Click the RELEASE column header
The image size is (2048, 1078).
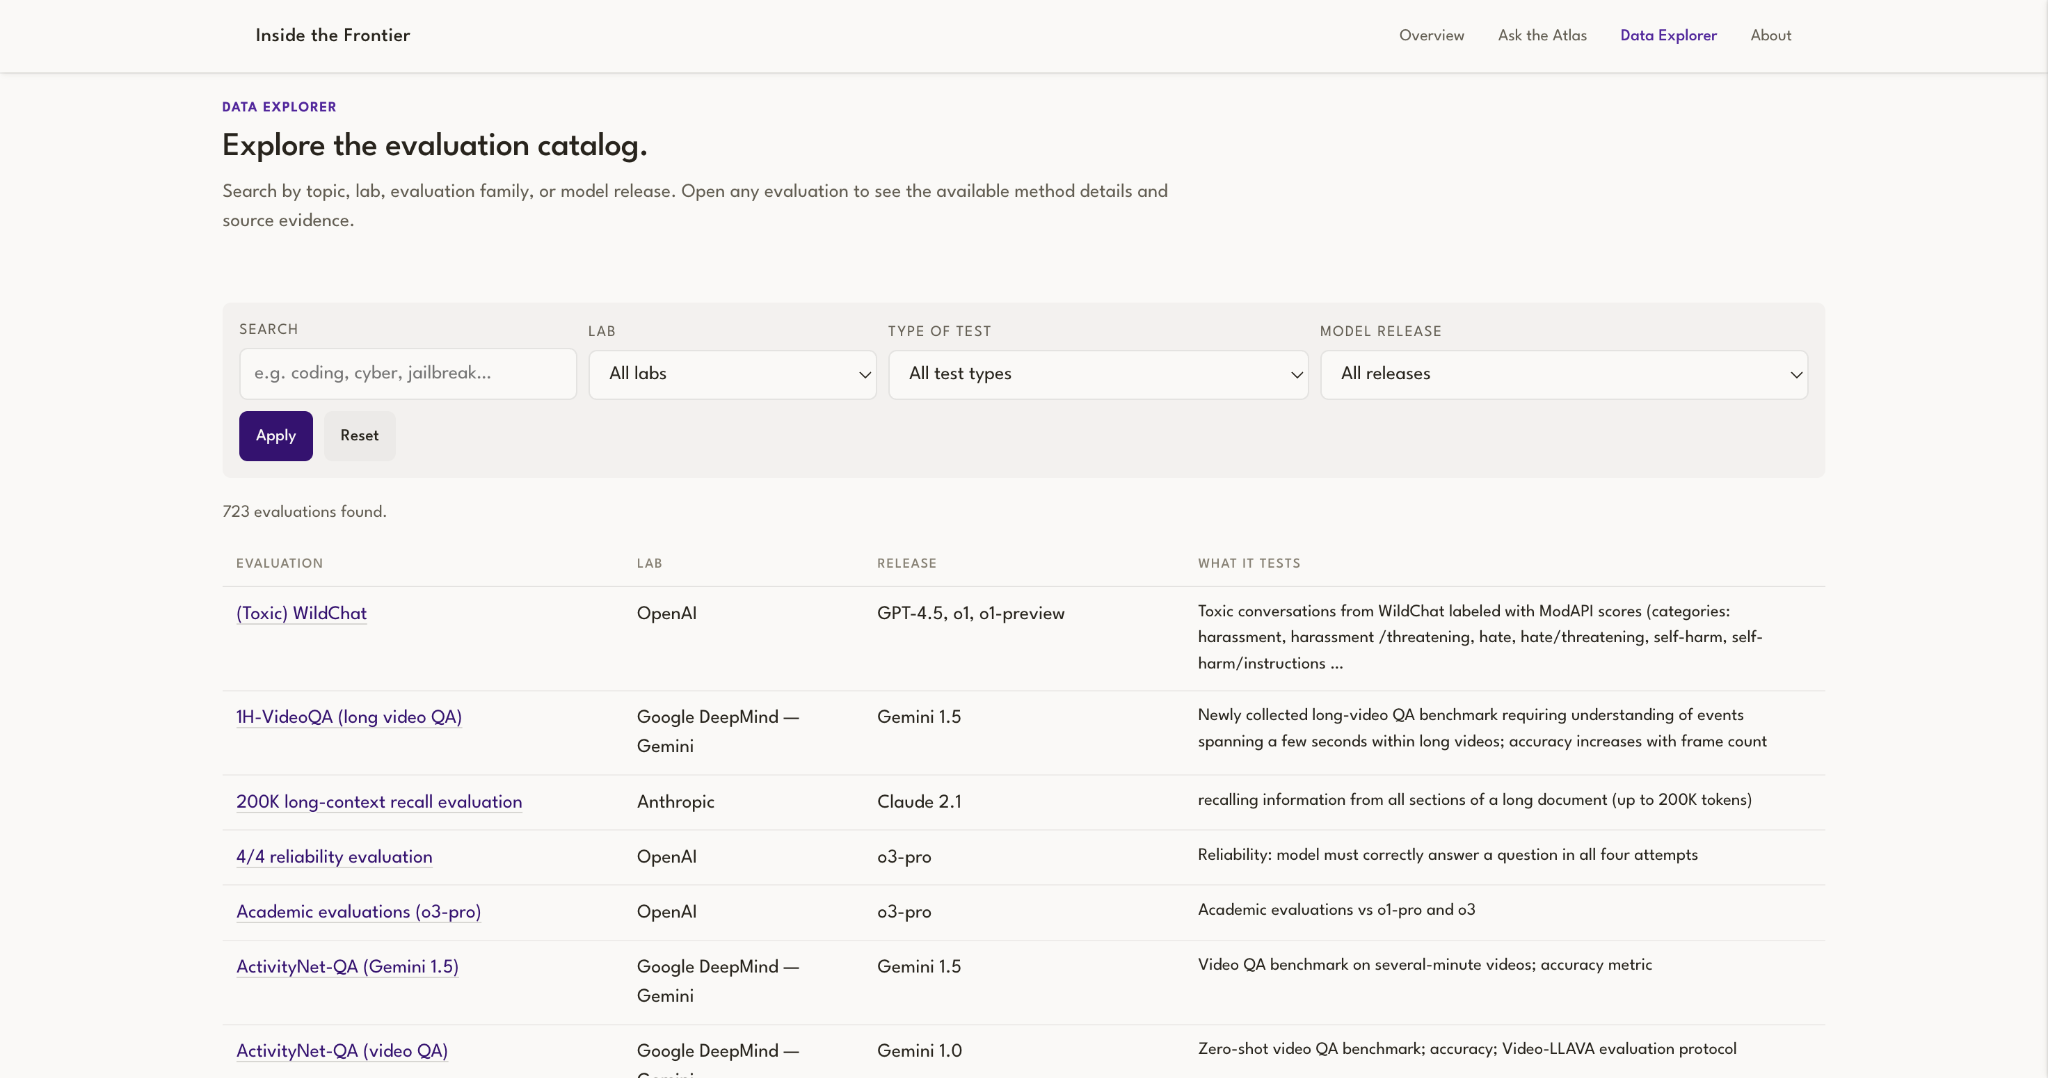(906, 563)
